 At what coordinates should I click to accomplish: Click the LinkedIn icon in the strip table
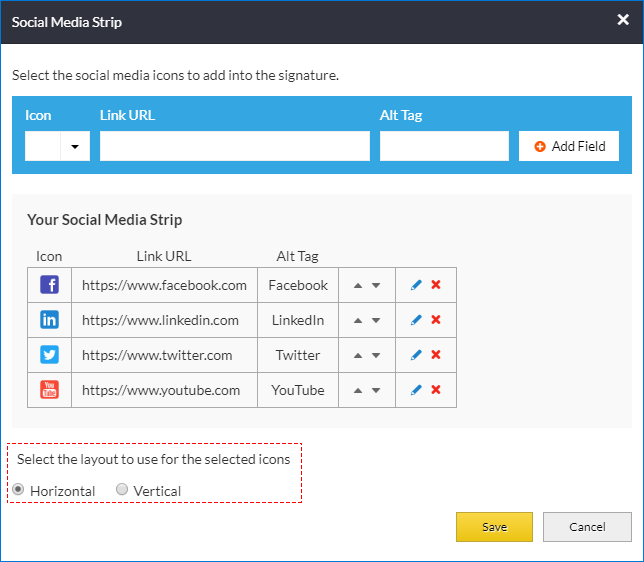(49, 320)
